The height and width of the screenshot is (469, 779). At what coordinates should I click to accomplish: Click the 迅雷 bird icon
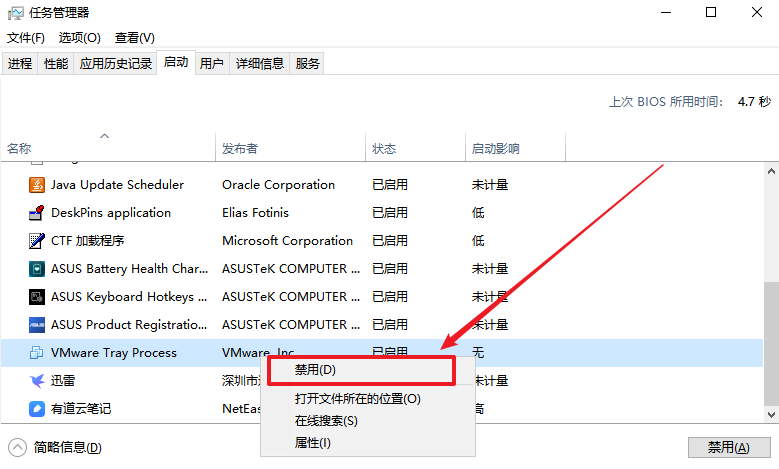pos(36,381)
